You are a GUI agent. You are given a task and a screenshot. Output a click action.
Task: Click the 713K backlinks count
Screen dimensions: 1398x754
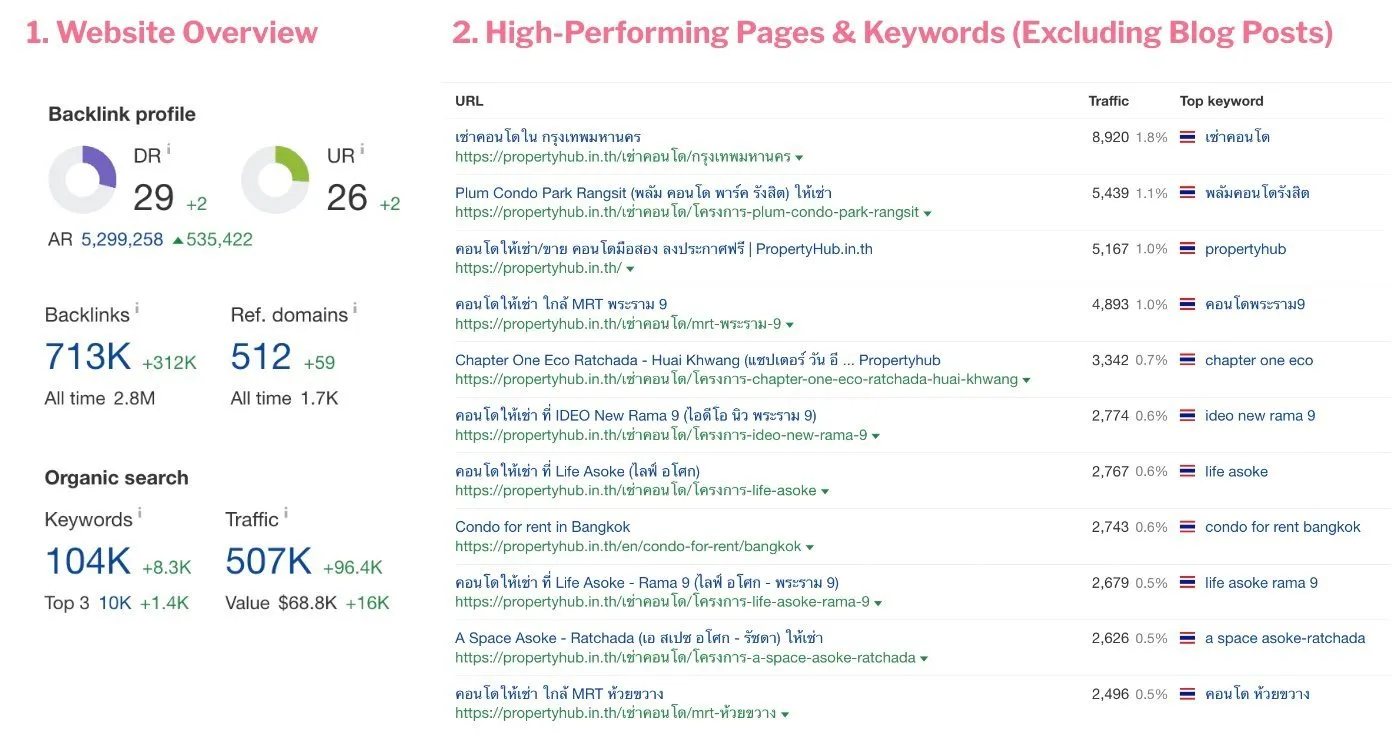89,357
